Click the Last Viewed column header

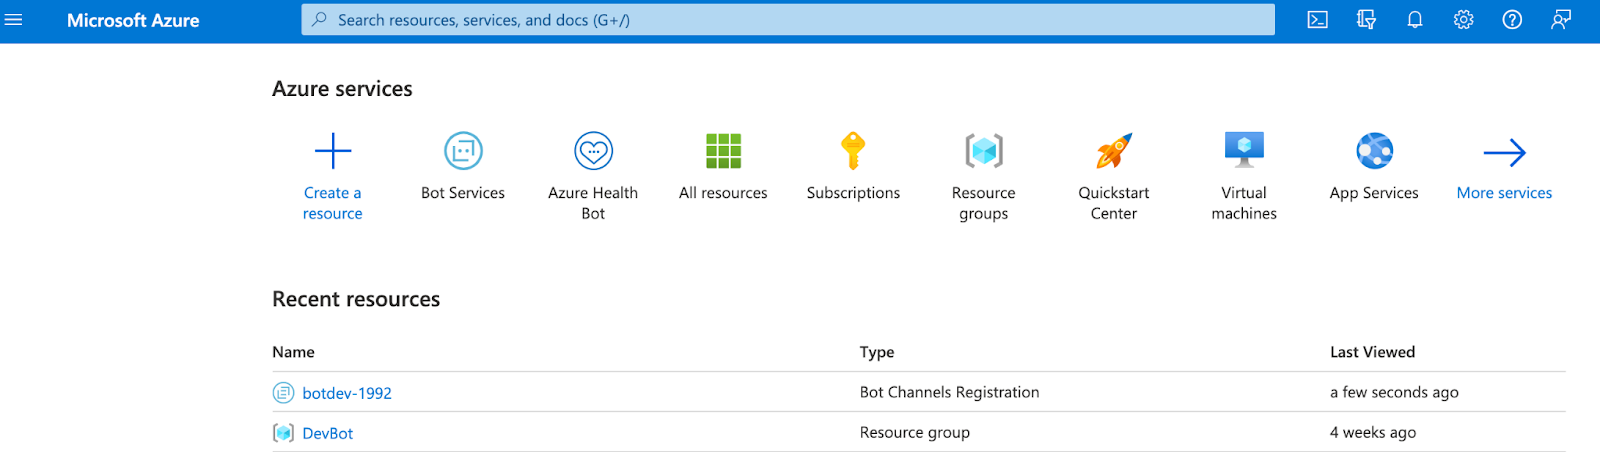[x=1373, y=352]
